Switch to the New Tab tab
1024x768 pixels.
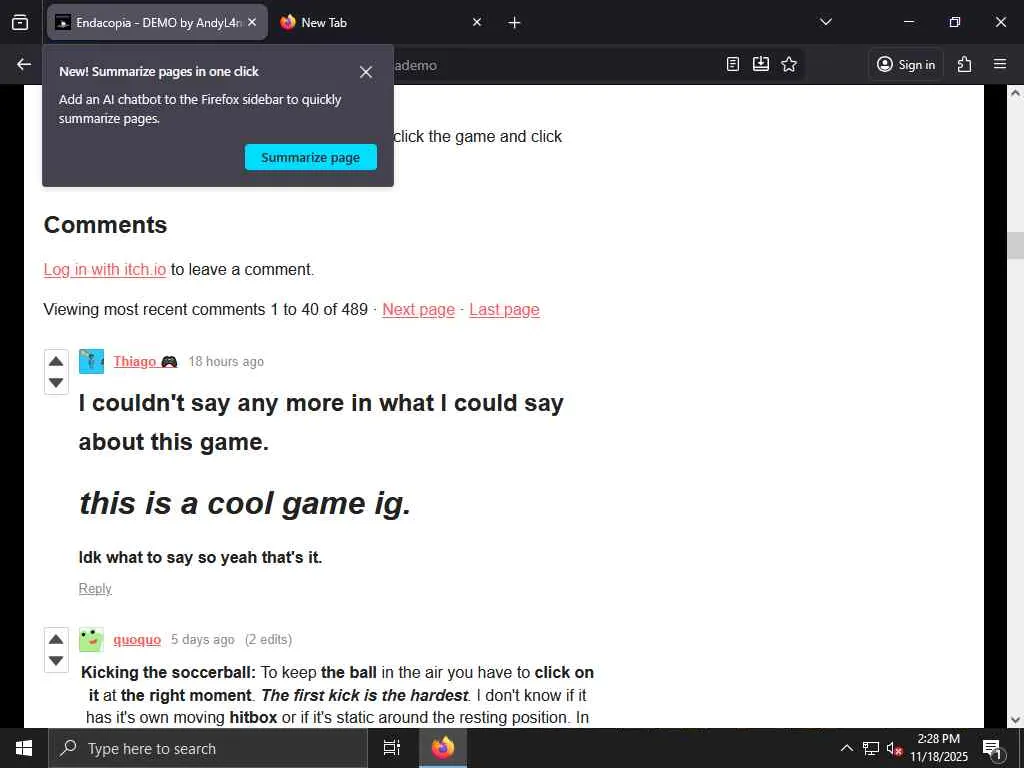point(382,22)
